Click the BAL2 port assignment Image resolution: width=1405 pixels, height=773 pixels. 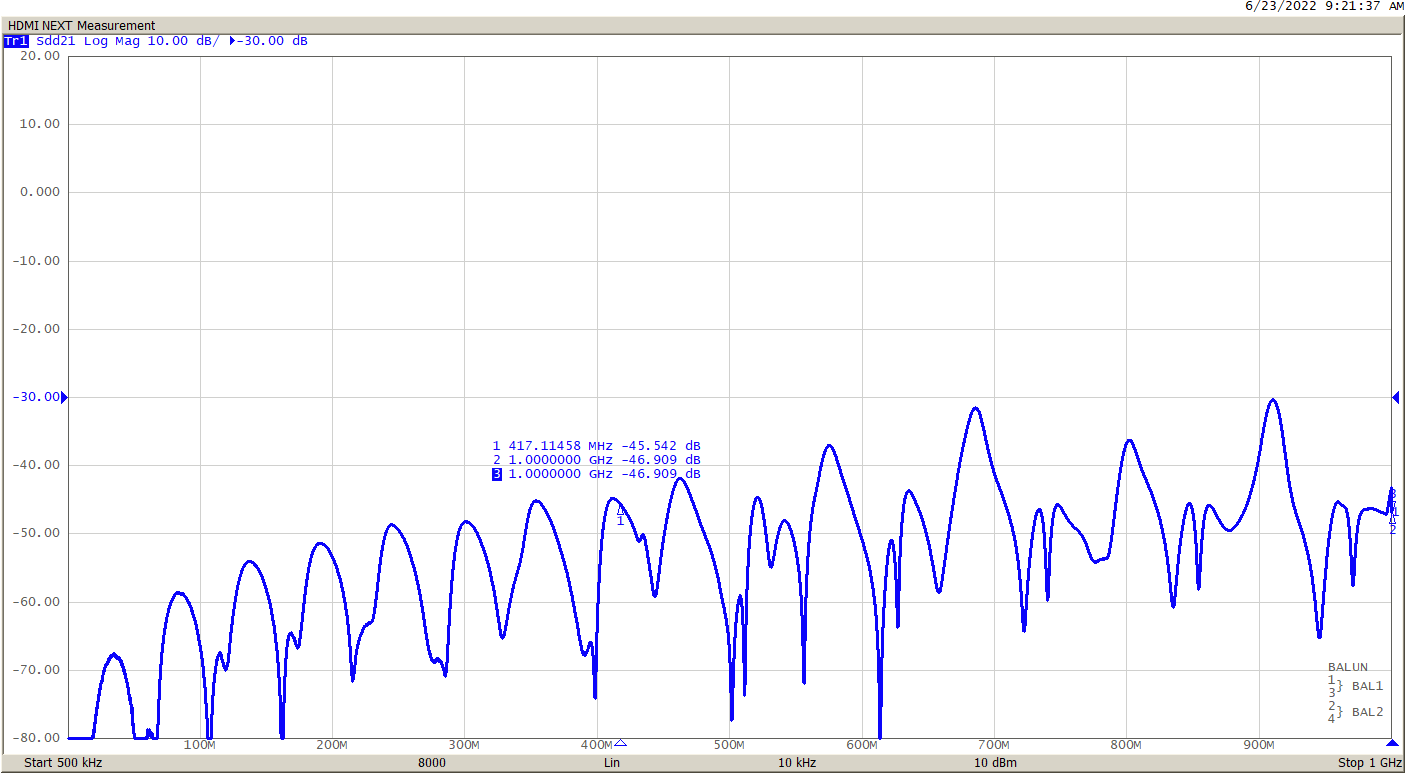pos(1367,712)
